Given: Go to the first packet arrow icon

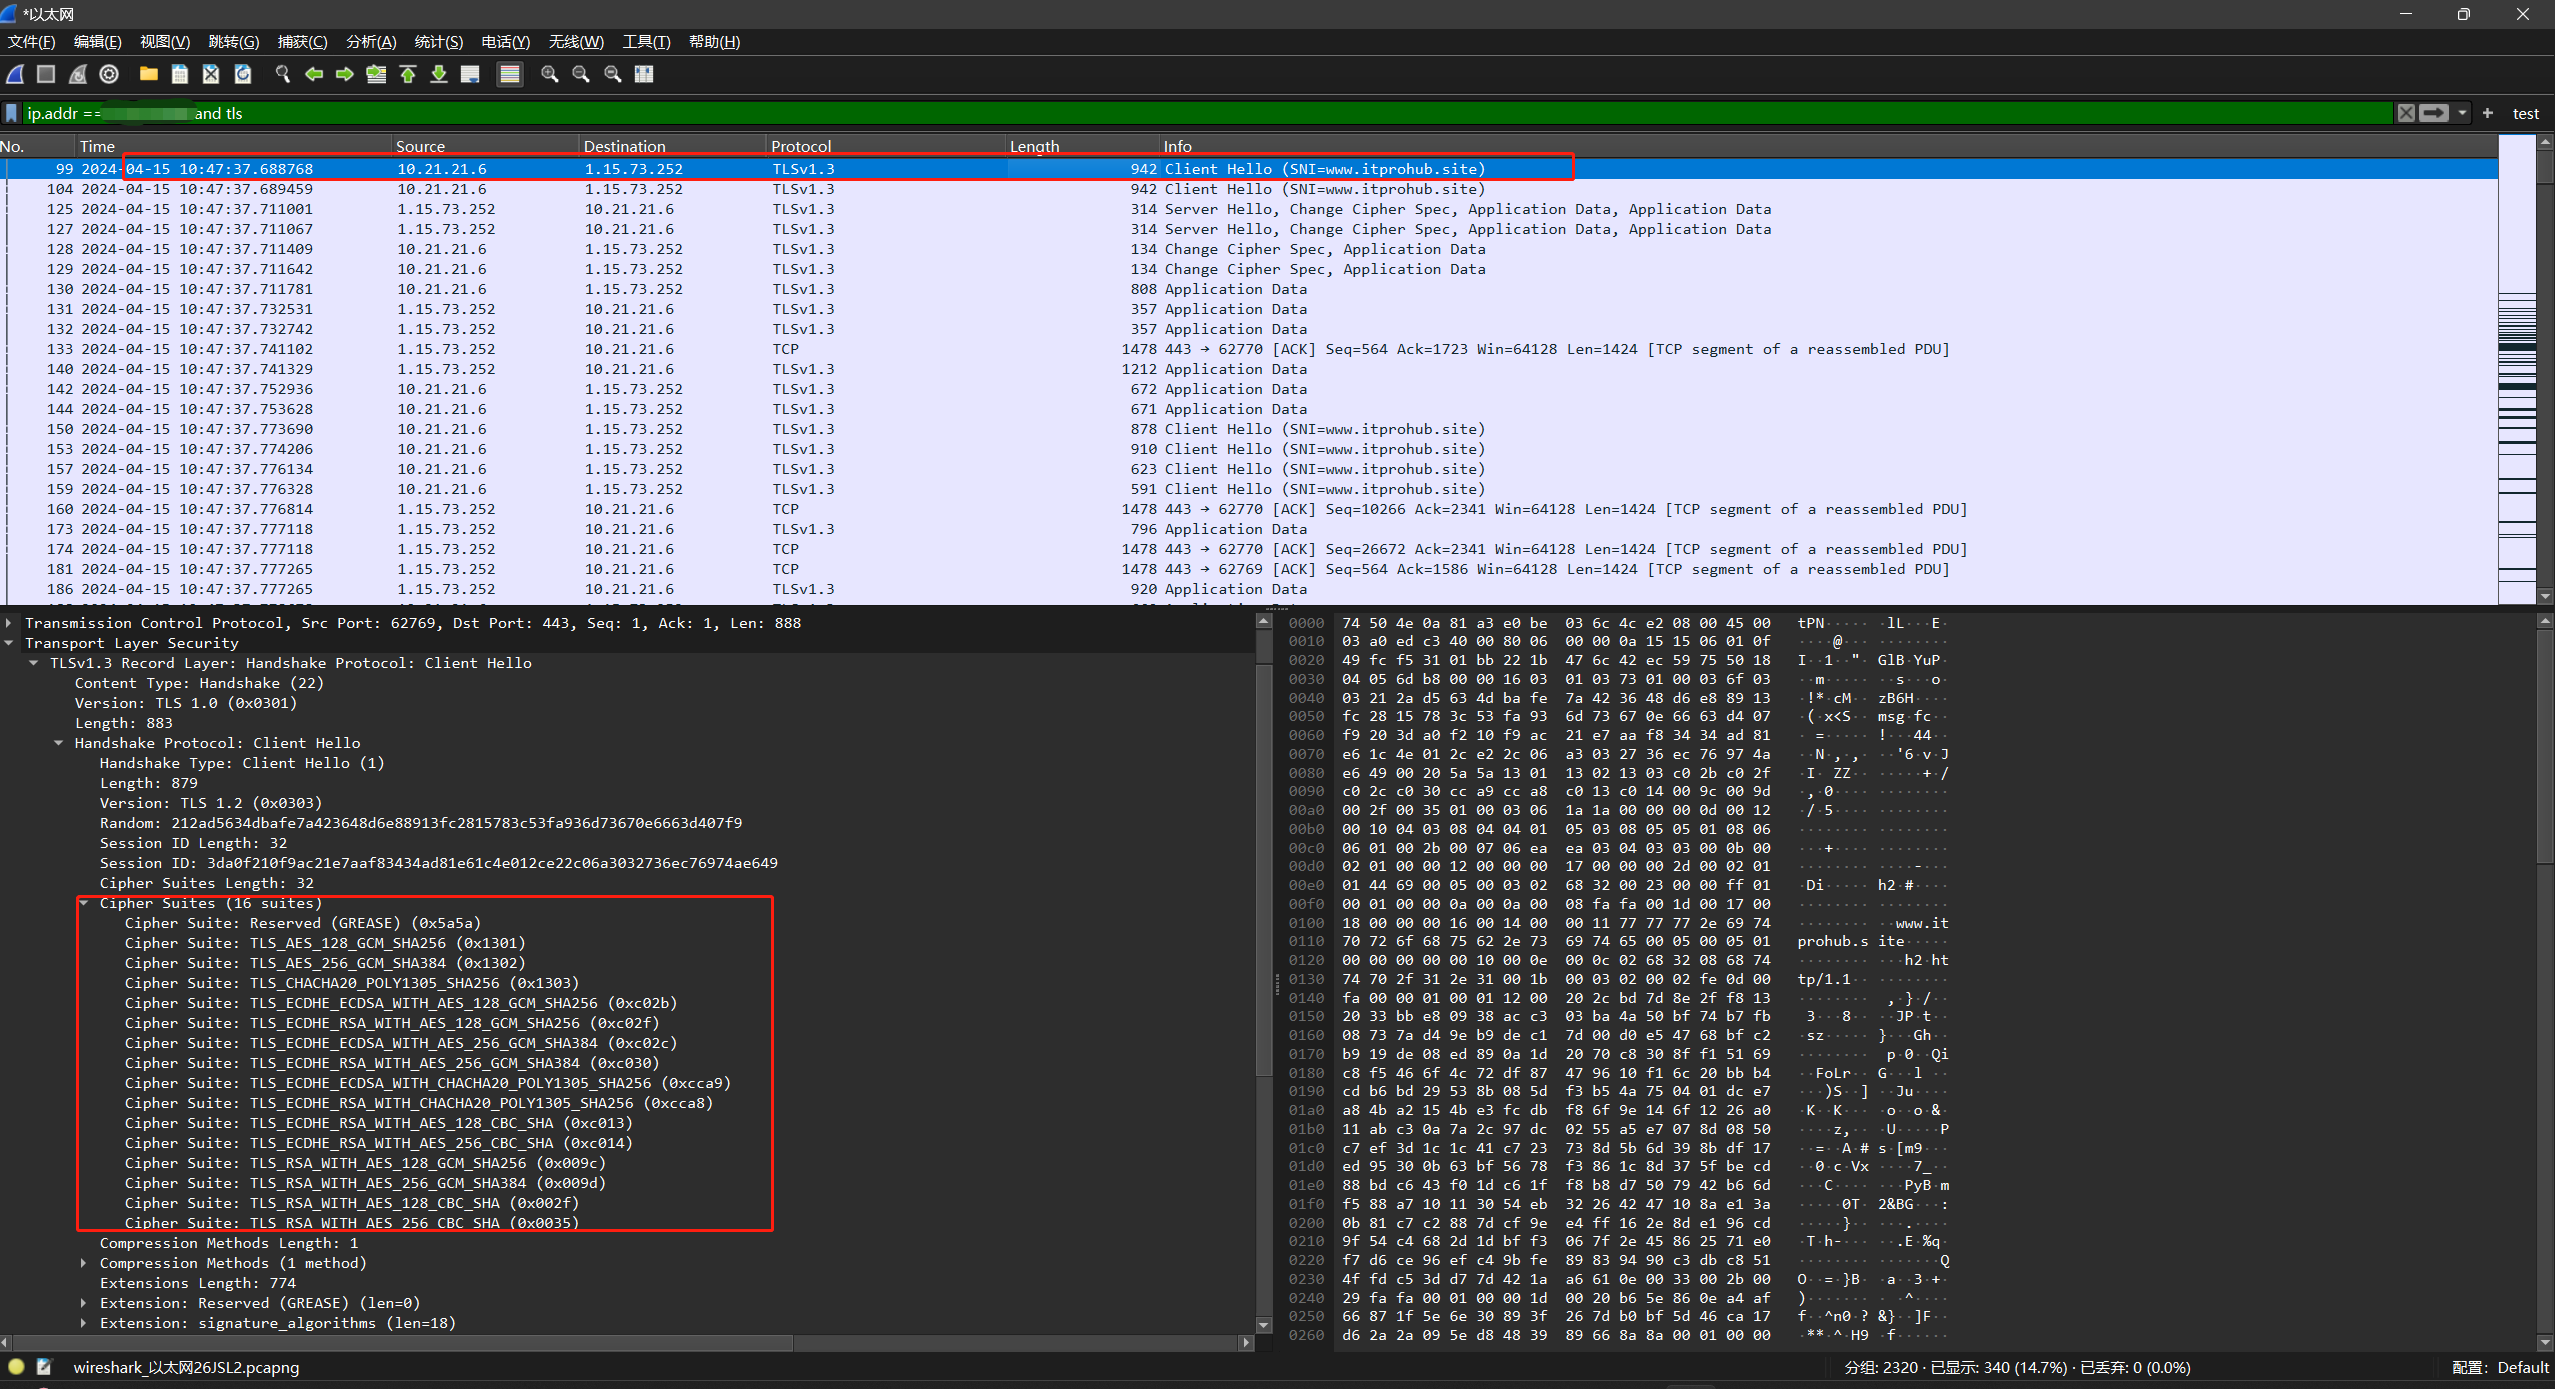Looking at the screenshot, I should pos(407,74).
